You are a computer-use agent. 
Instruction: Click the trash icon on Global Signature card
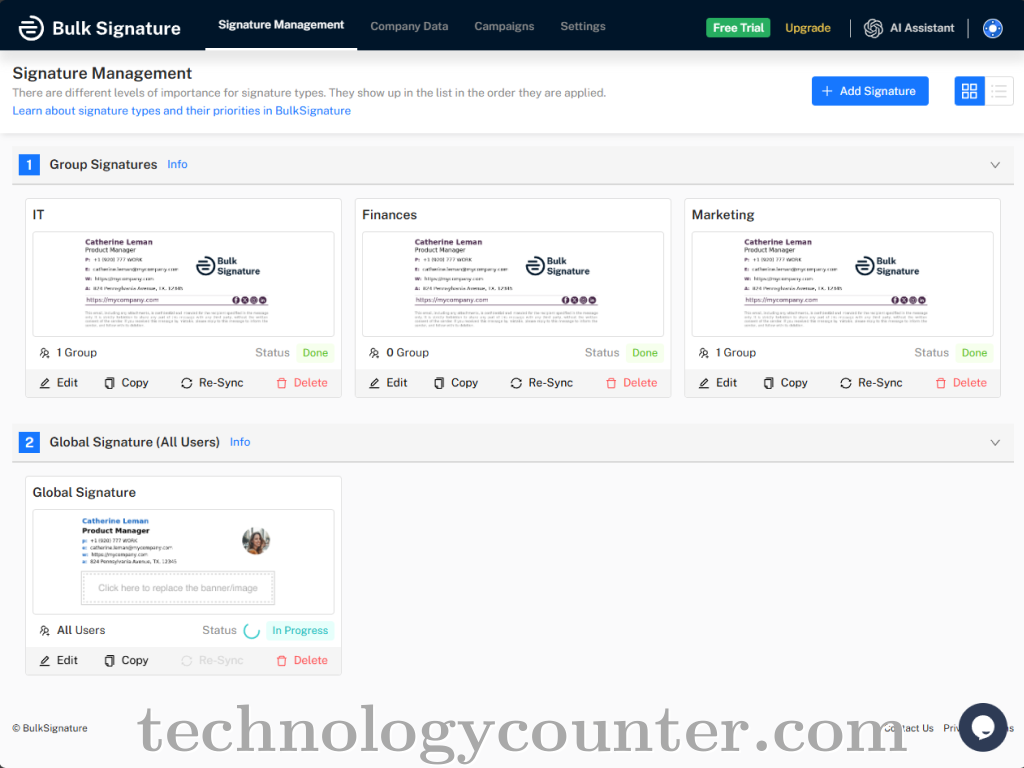tap(281, 661)
